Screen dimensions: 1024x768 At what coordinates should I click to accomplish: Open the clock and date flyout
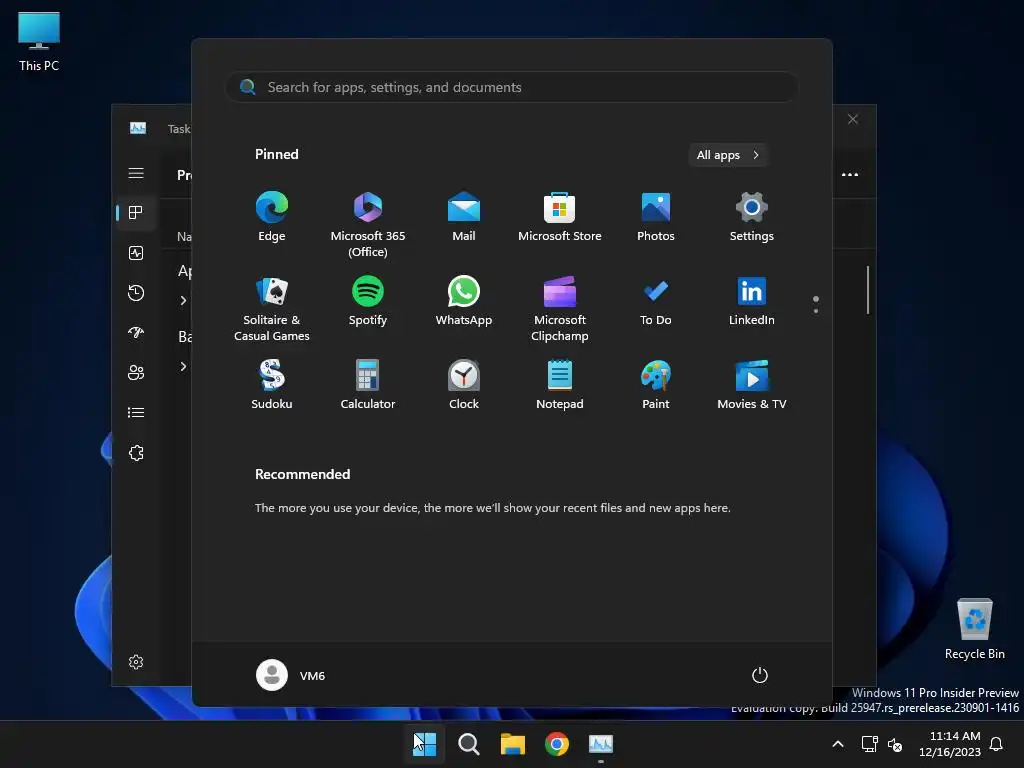tap(950, 744)
